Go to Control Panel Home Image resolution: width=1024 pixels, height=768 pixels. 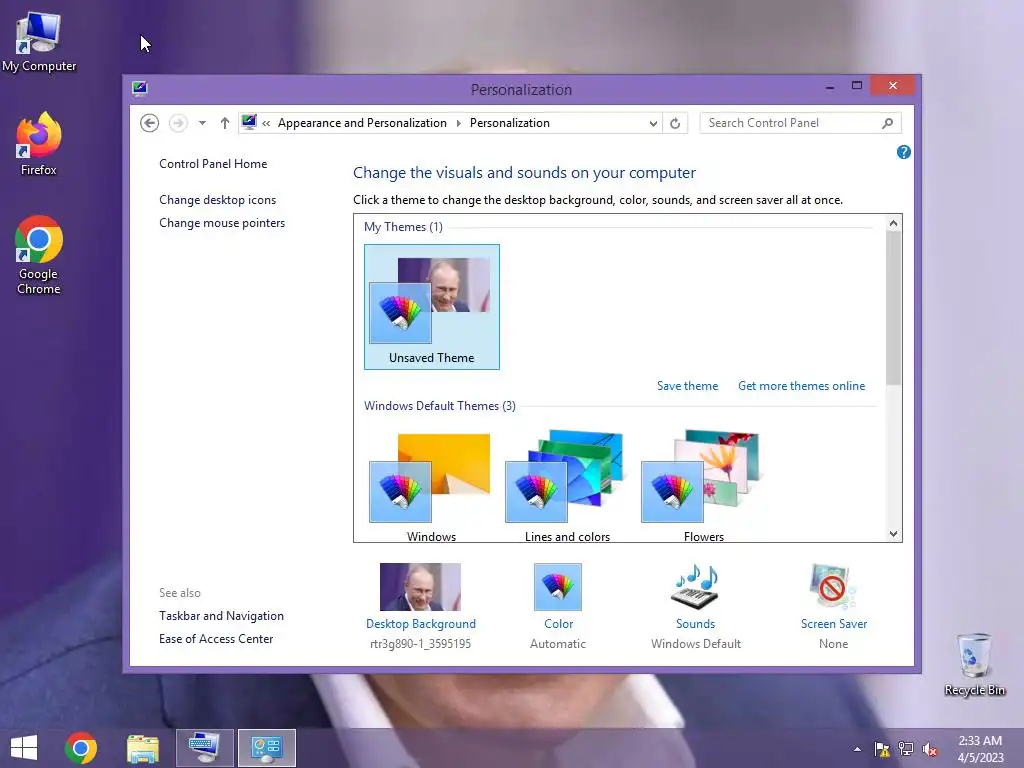pos(213,164)
